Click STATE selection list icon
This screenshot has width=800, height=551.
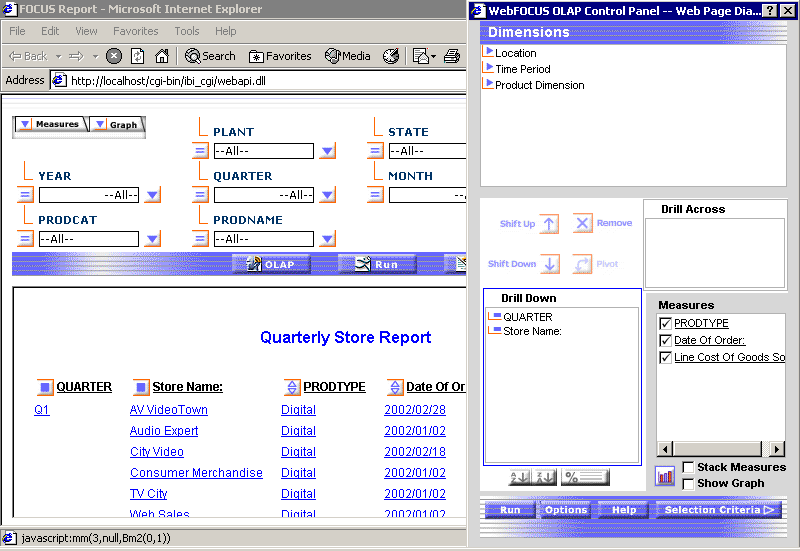pos(375,151)
